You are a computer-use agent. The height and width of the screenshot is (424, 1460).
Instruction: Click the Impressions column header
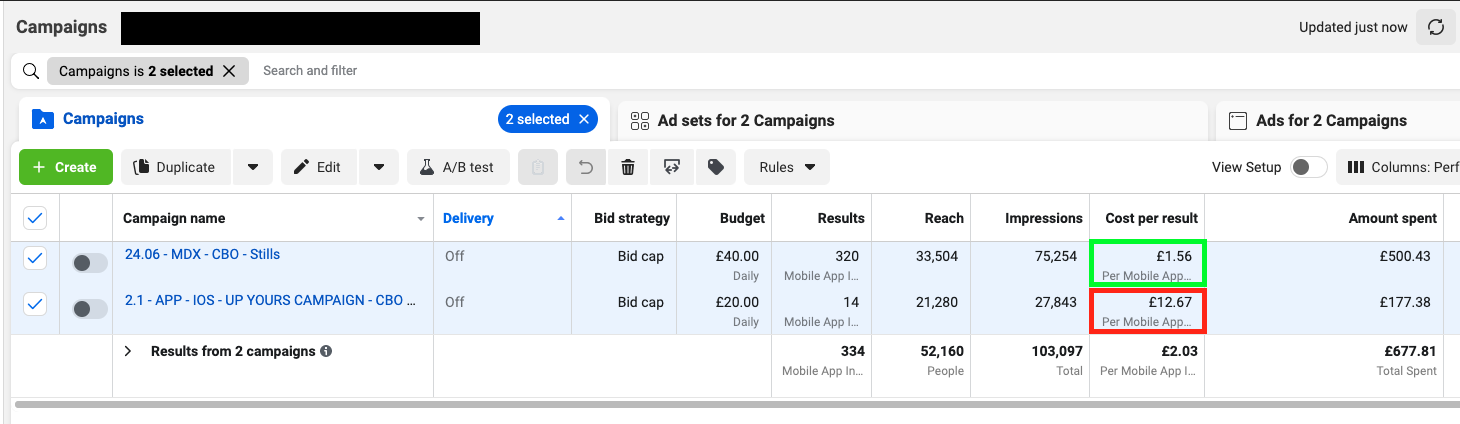(1044, 218)
